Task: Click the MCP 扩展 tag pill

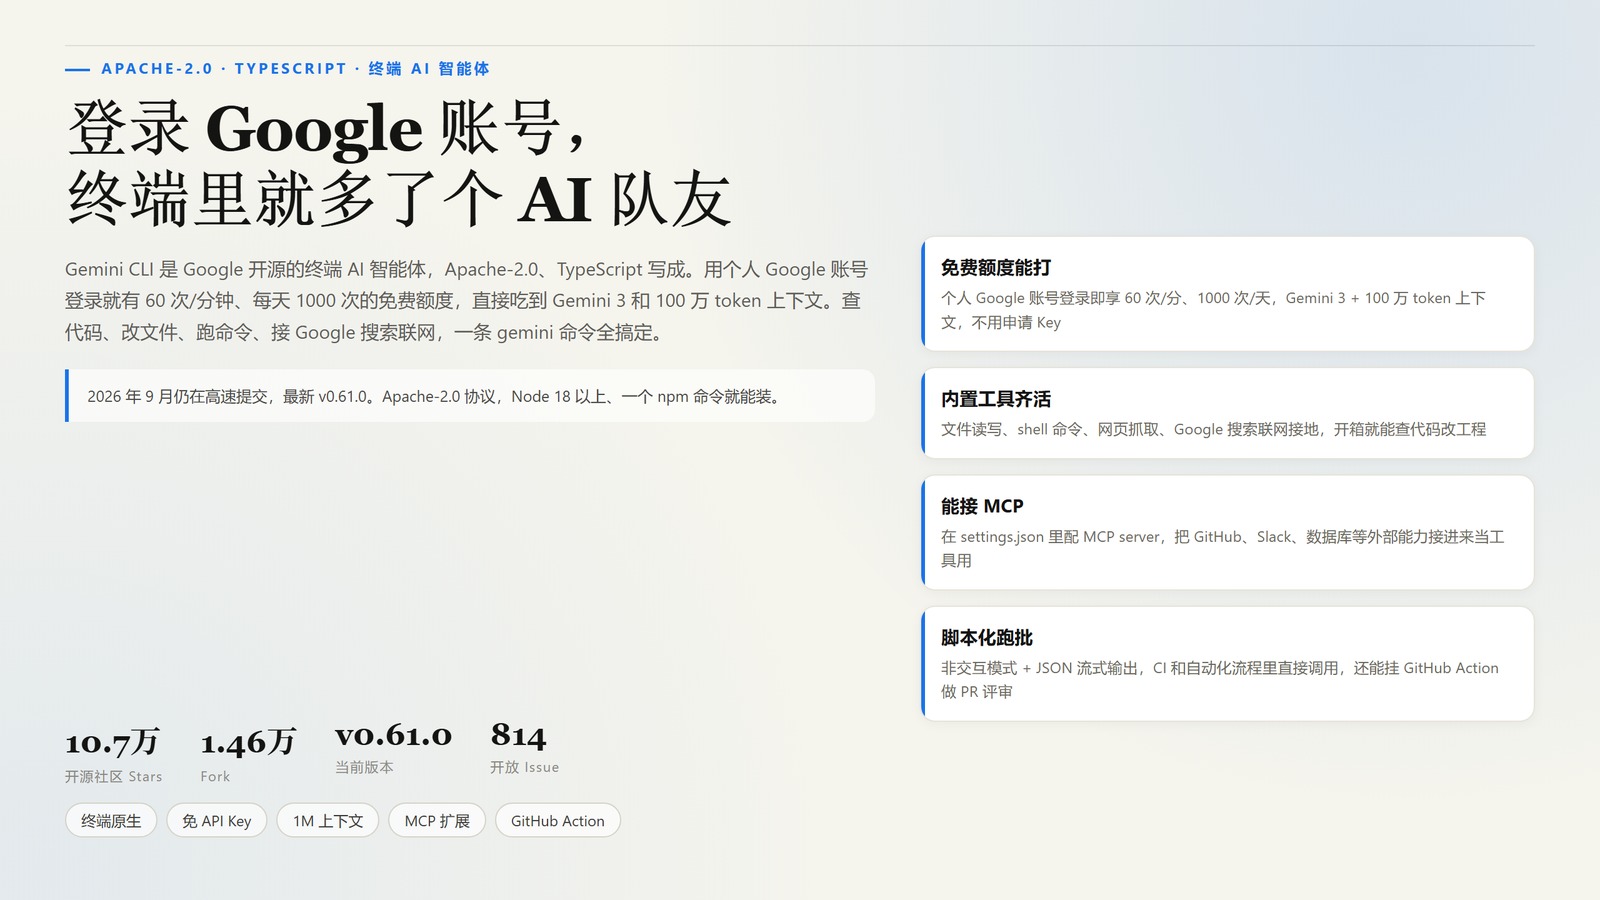Action: 437,821
